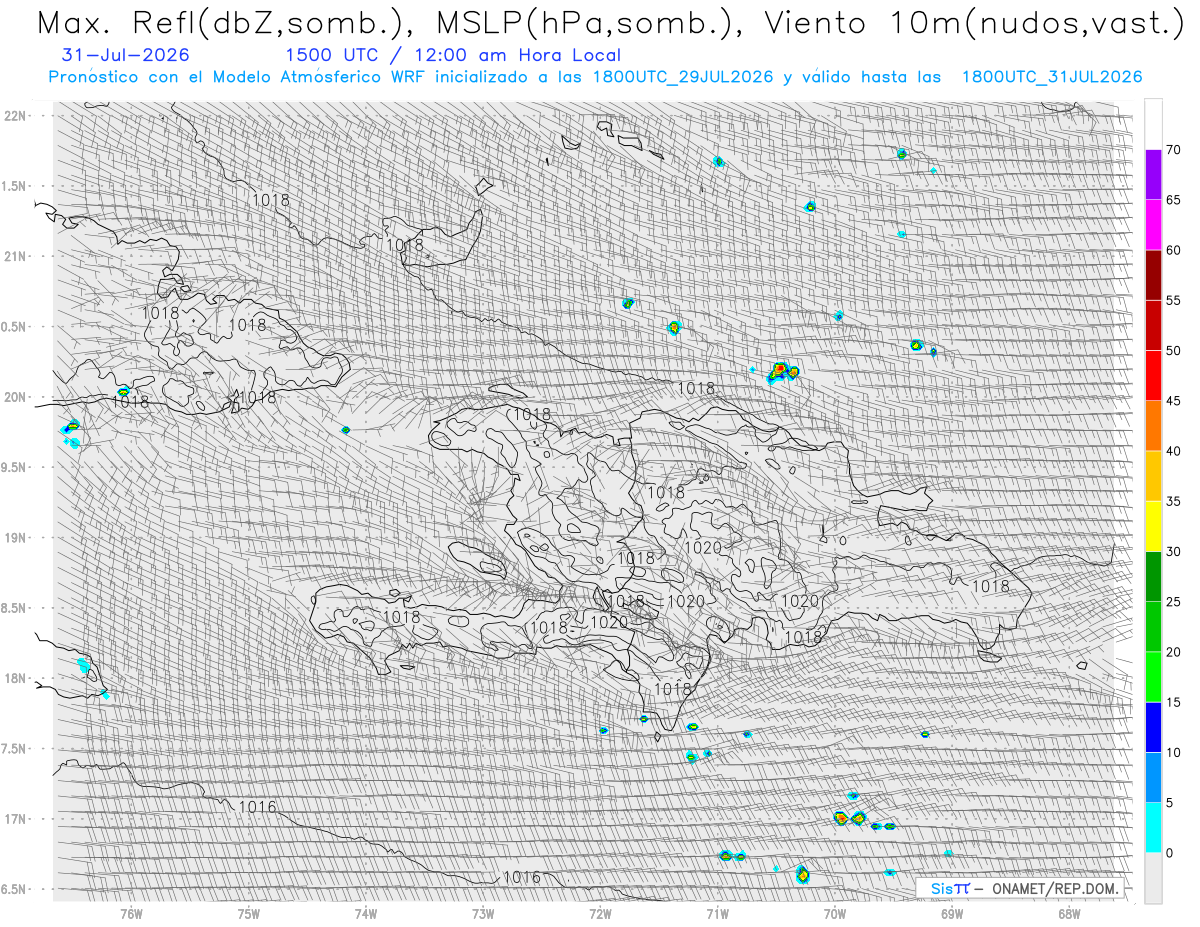Click the '8.5N' latitude axis label
Image resolution: width=1200 pixels, height=927 pixels.
point(15,608)
